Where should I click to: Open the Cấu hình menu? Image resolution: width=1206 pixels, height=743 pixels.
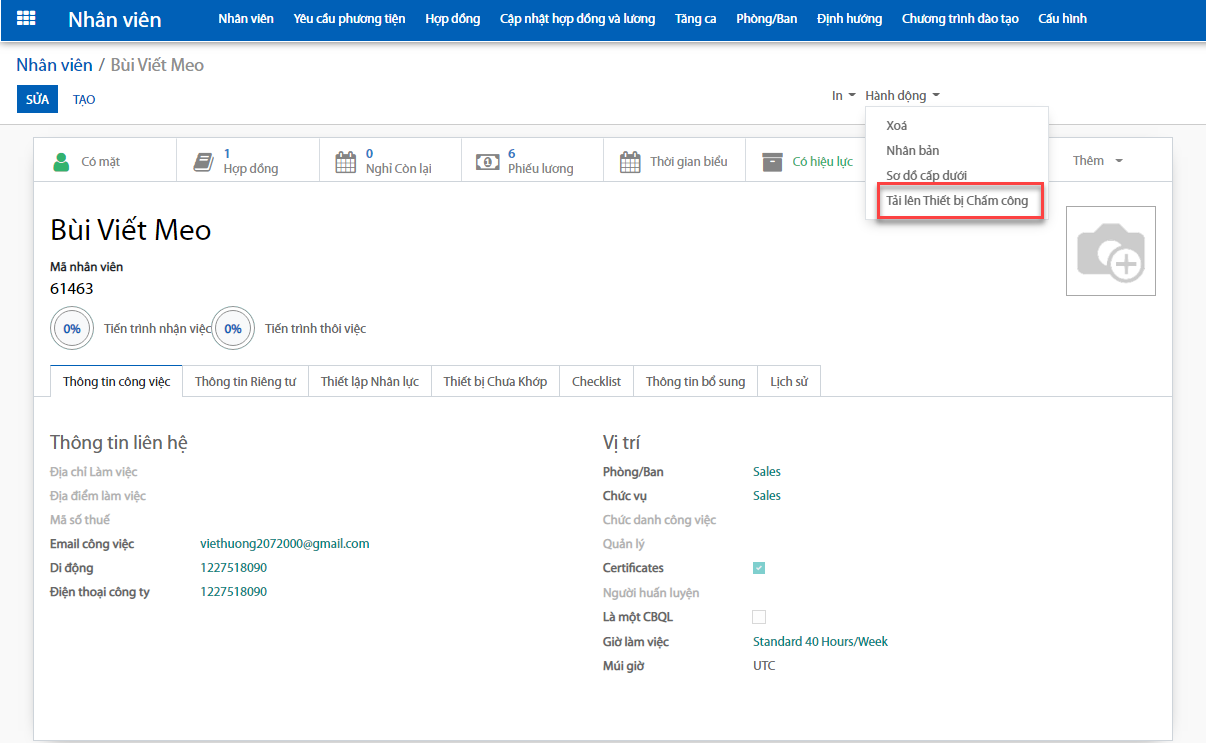click(1062, 19)
